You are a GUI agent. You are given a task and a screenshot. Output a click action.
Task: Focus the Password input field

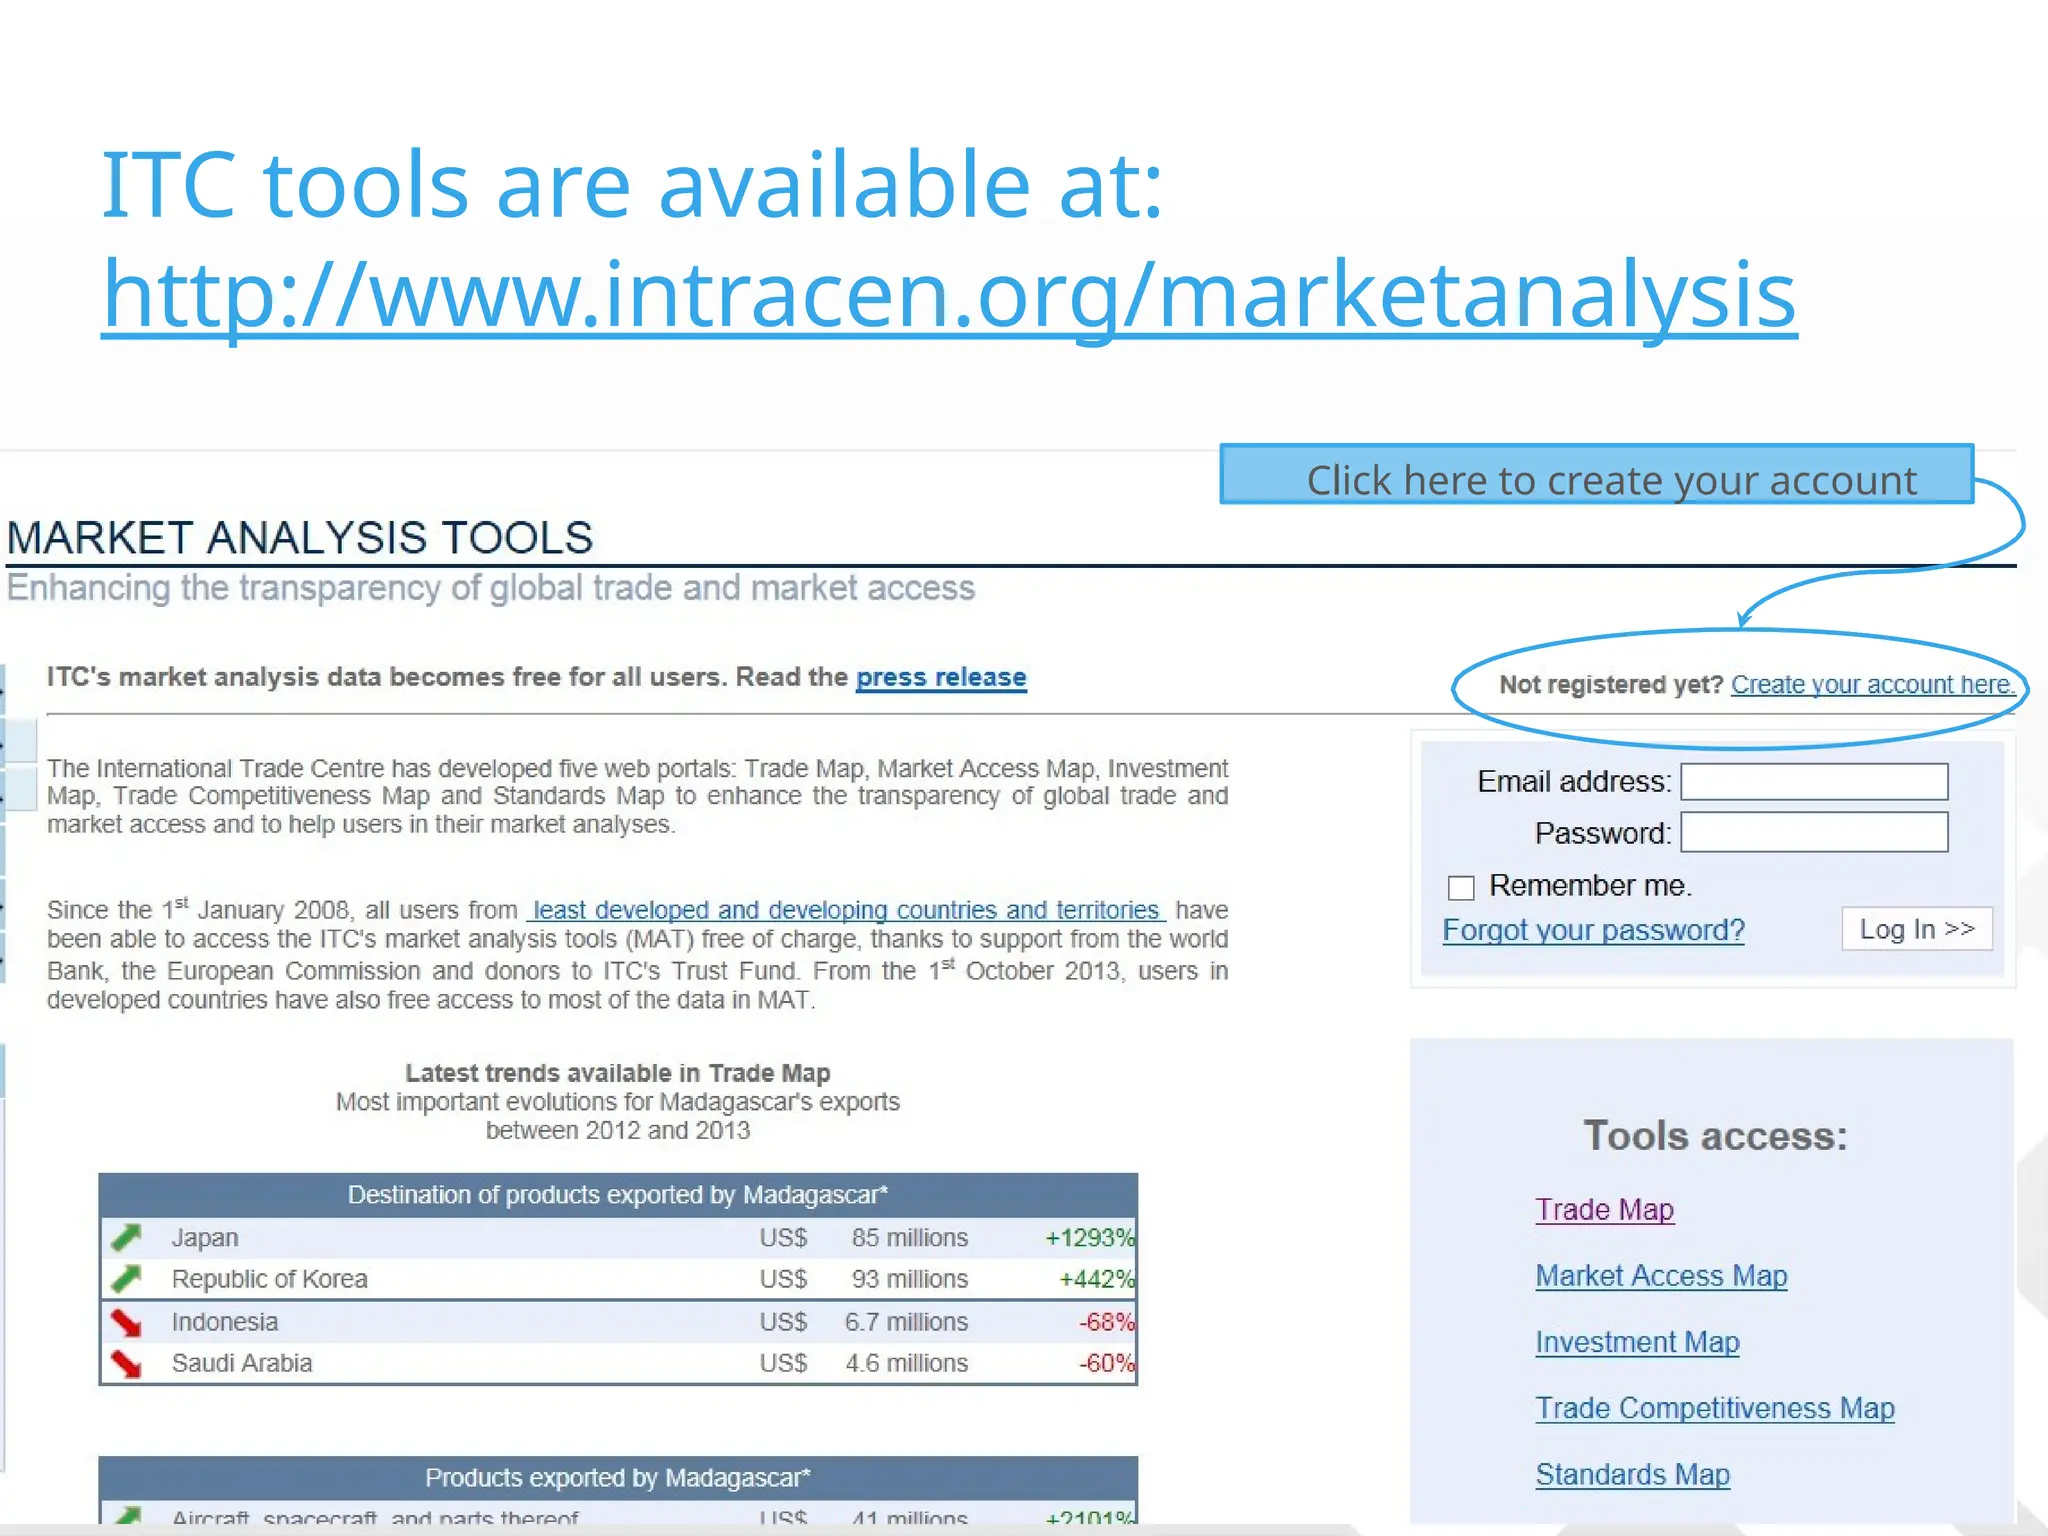click(1814, 832)
